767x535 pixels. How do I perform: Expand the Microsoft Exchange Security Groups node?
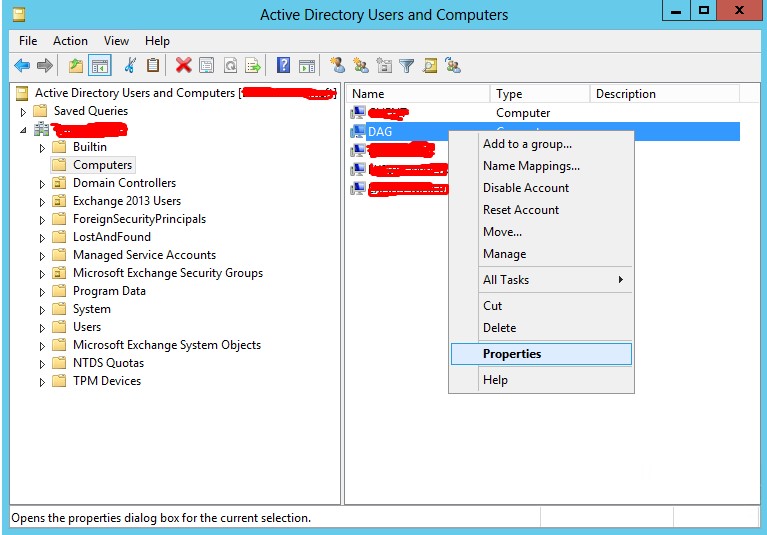tap(42, 274)
